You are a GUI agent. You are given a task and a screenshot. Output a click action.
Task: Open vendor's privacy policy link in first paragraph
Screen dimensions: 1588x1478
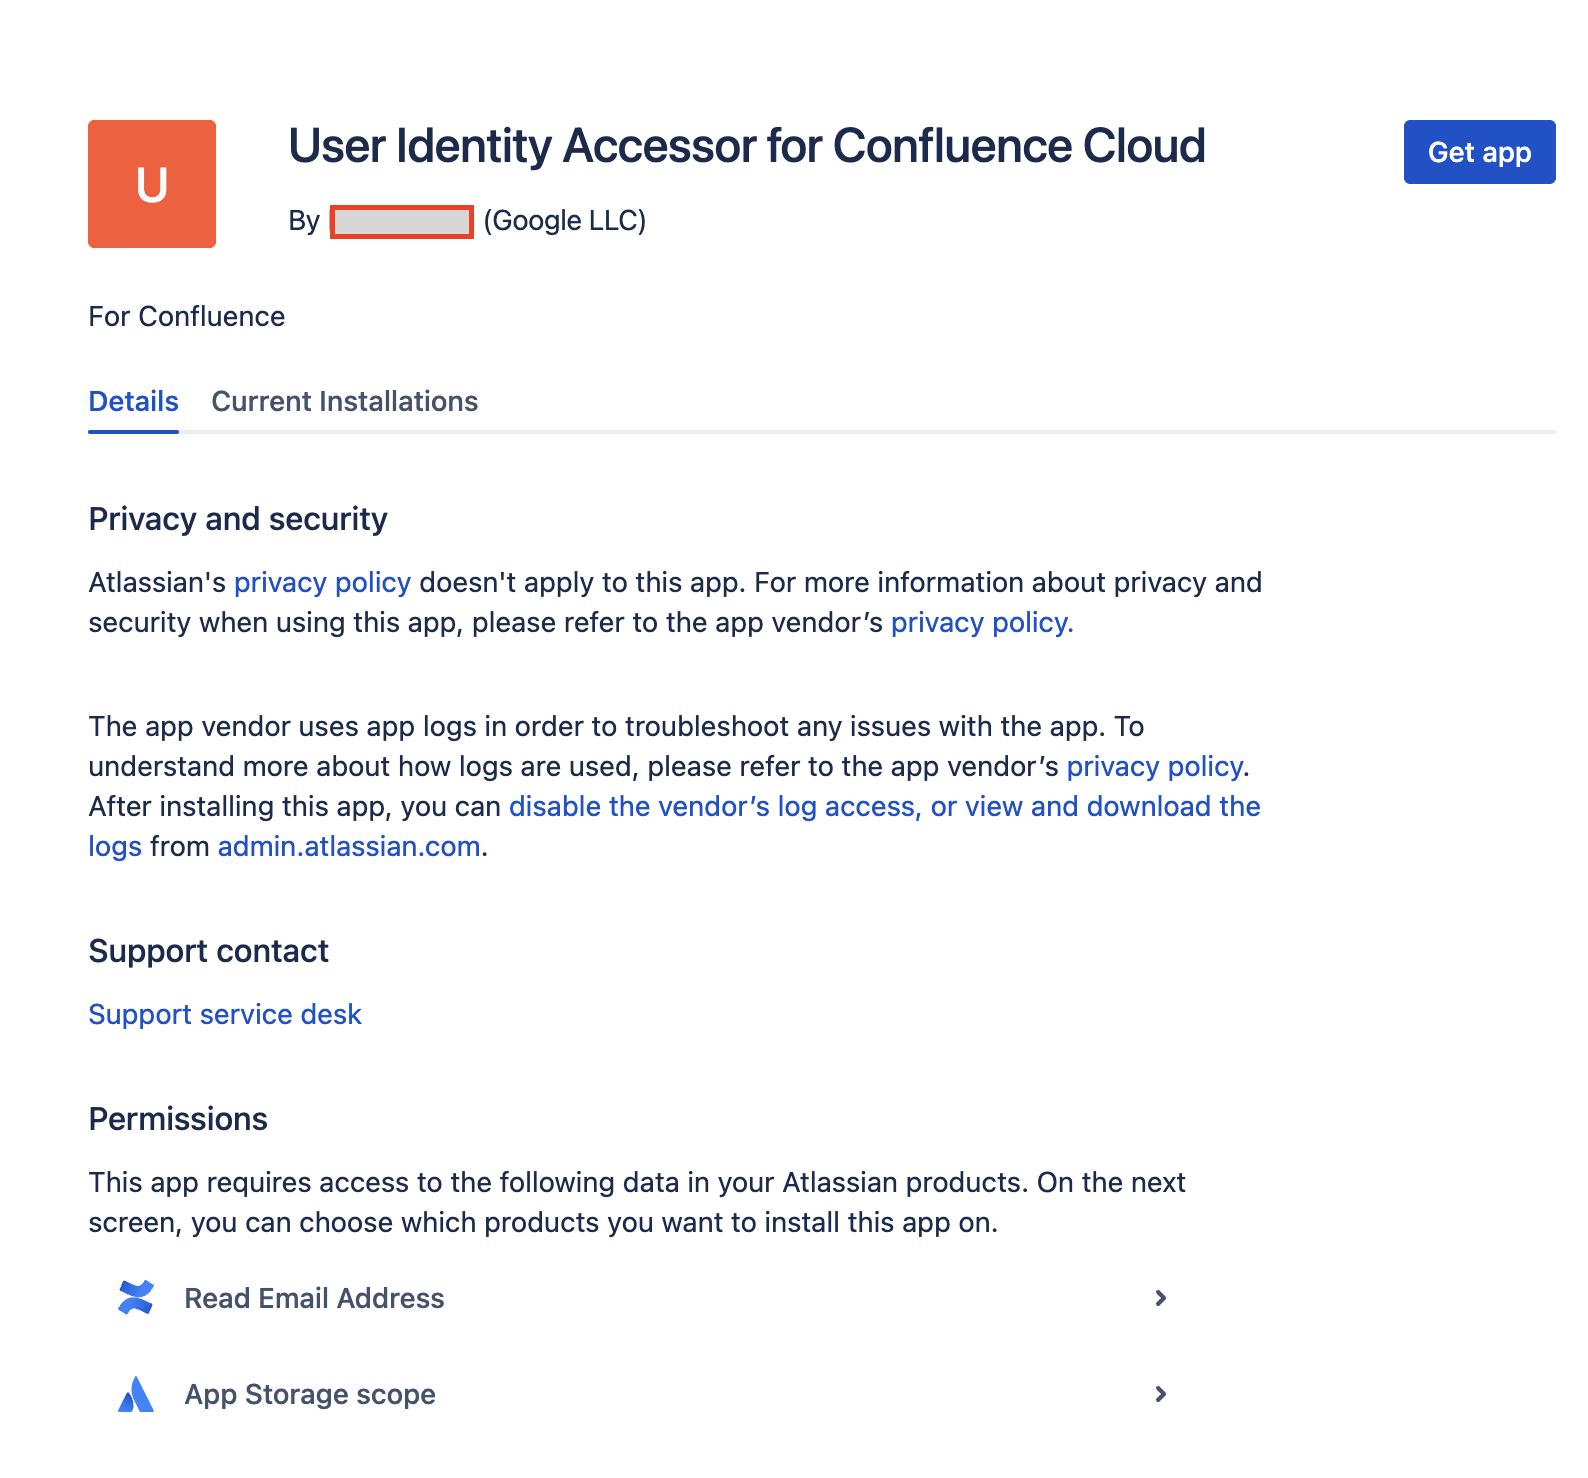coord(981,623)
